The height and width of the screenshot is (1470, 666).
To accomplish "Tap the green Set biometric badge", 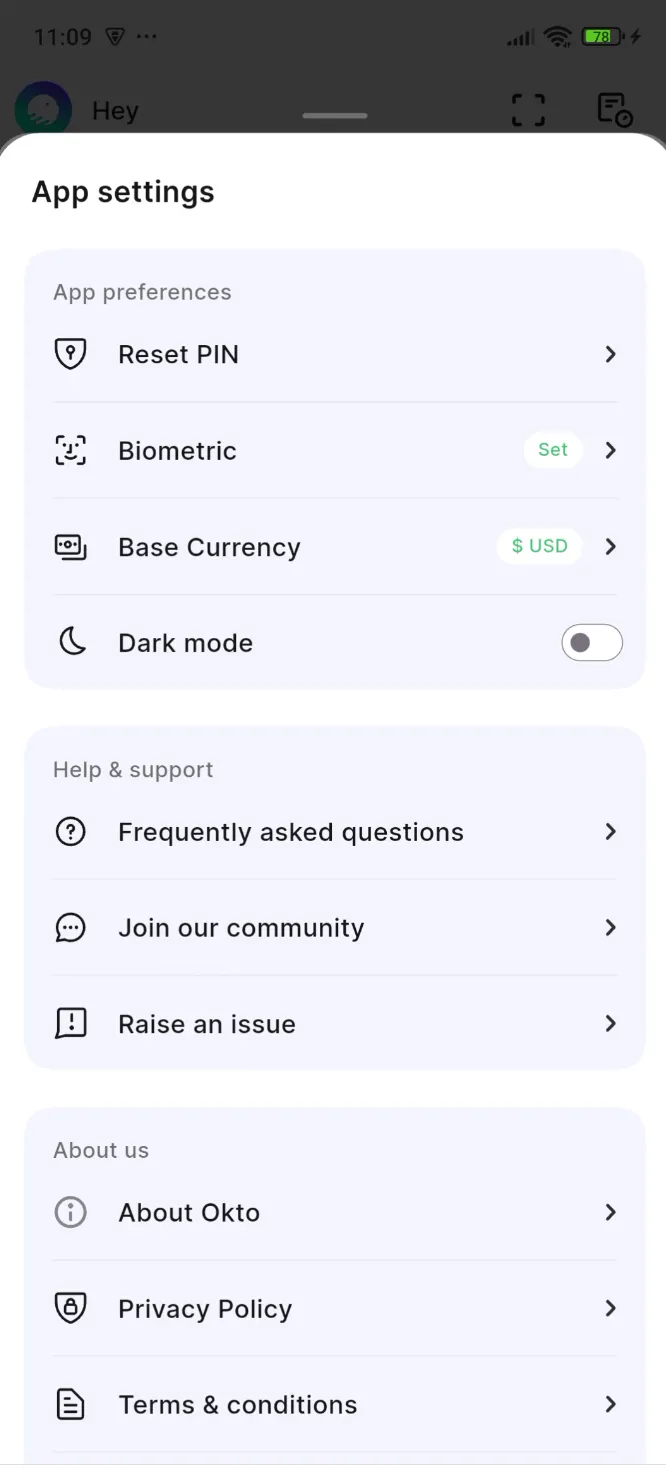I will point(553,450).
